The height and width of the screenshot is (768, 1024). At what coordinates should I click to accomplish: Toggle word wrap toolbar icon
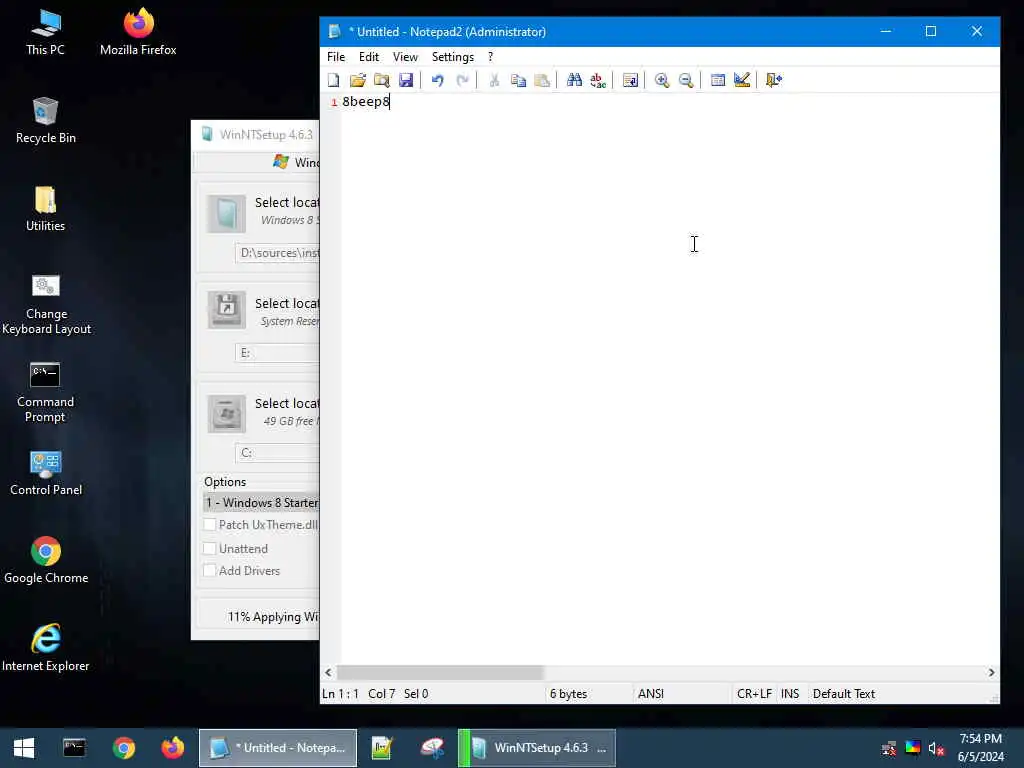pyautogui.click(x=630, y=80)
